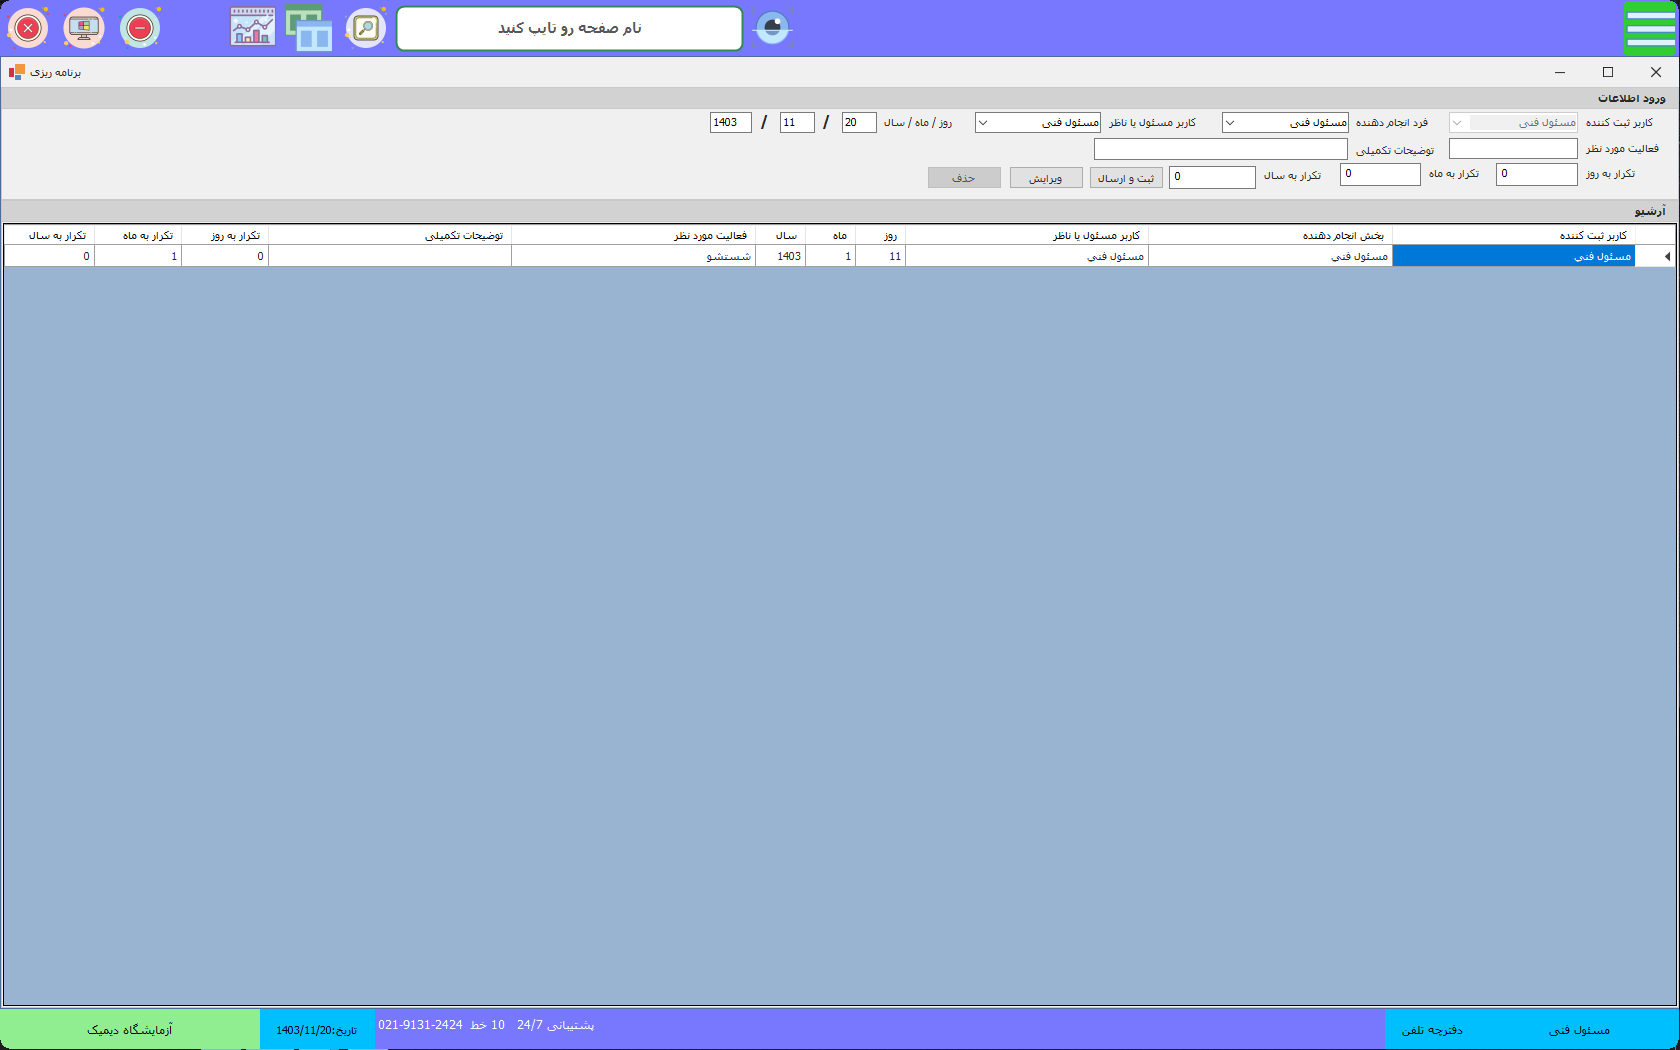
Task: Click the ویرایش edit button
Action: 1046,178
